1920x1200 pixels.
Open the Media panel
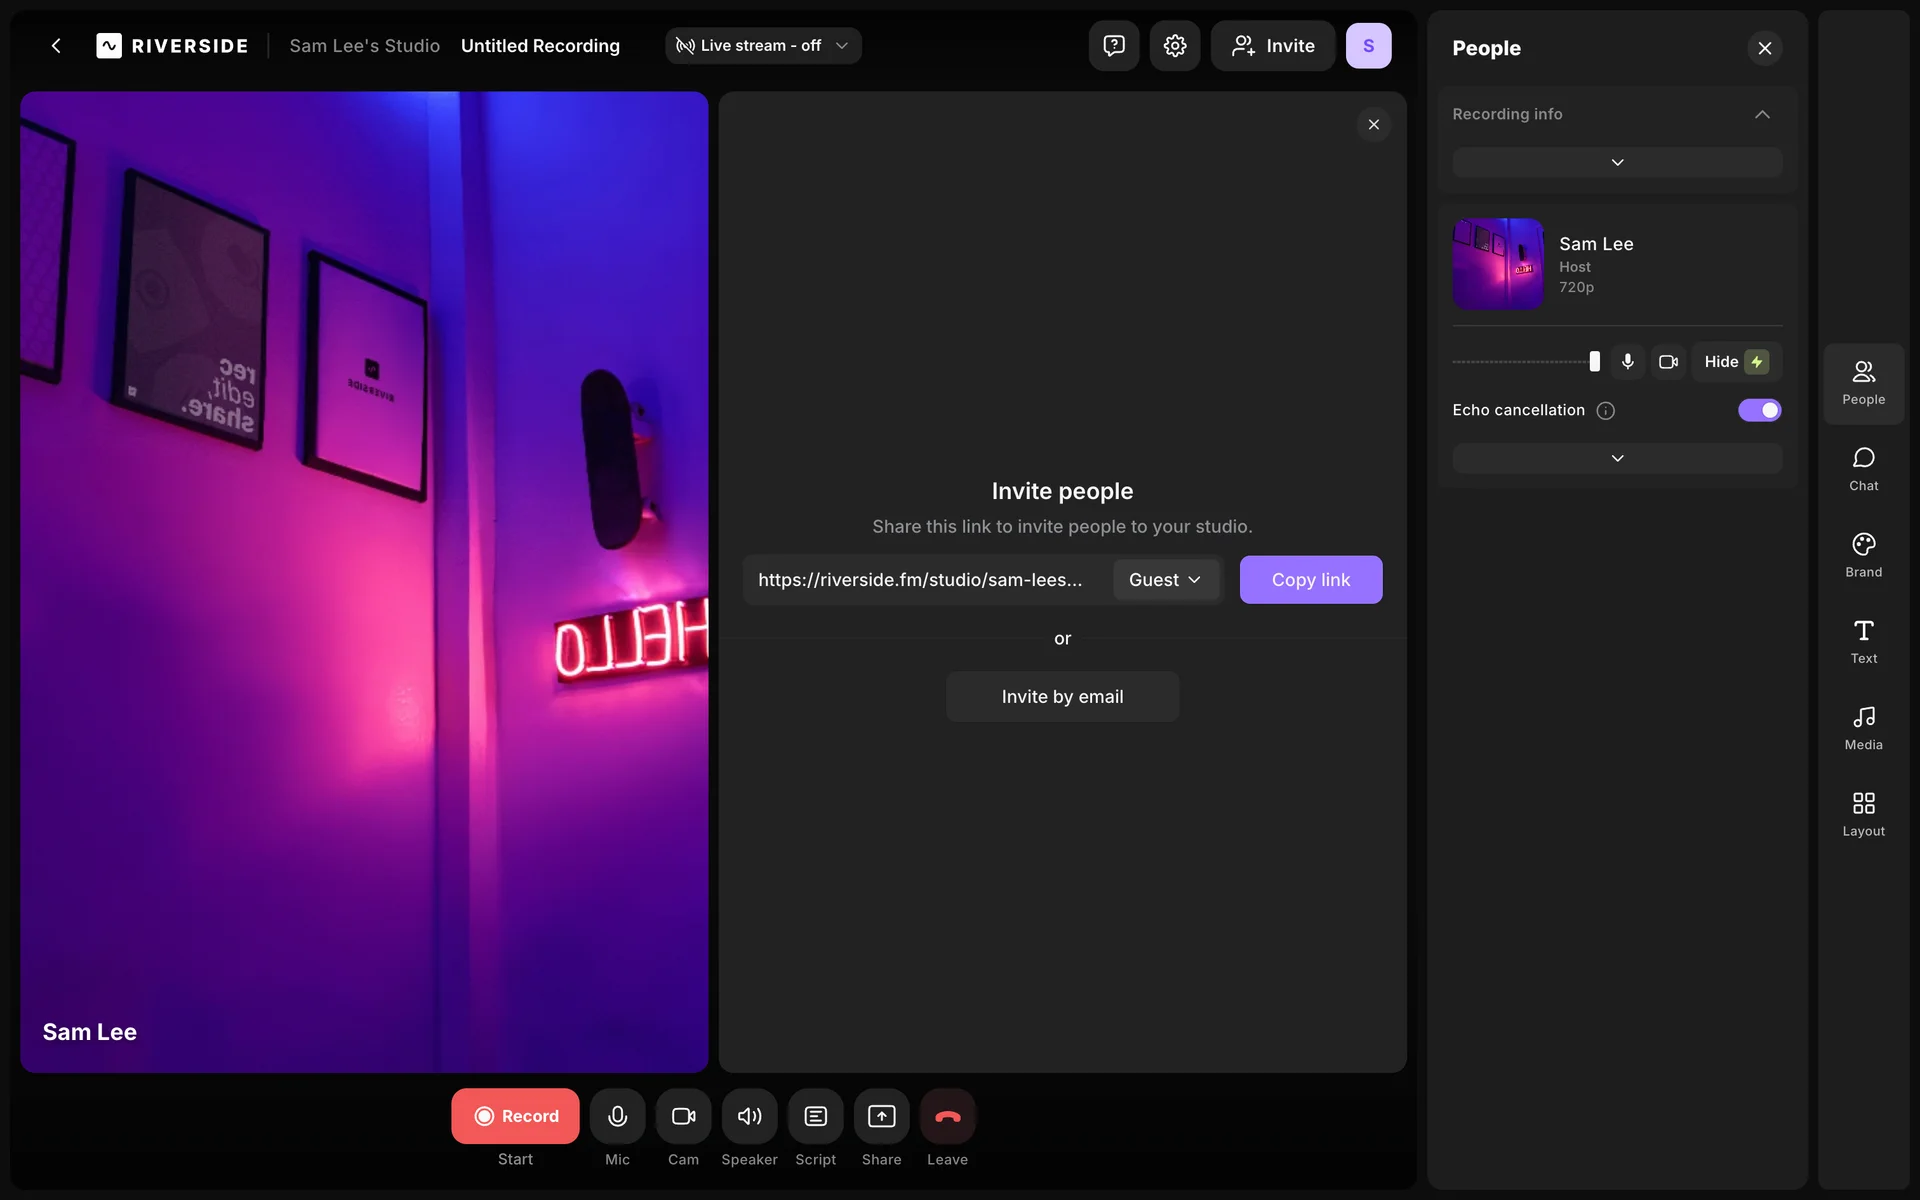tap(1863, 728)
